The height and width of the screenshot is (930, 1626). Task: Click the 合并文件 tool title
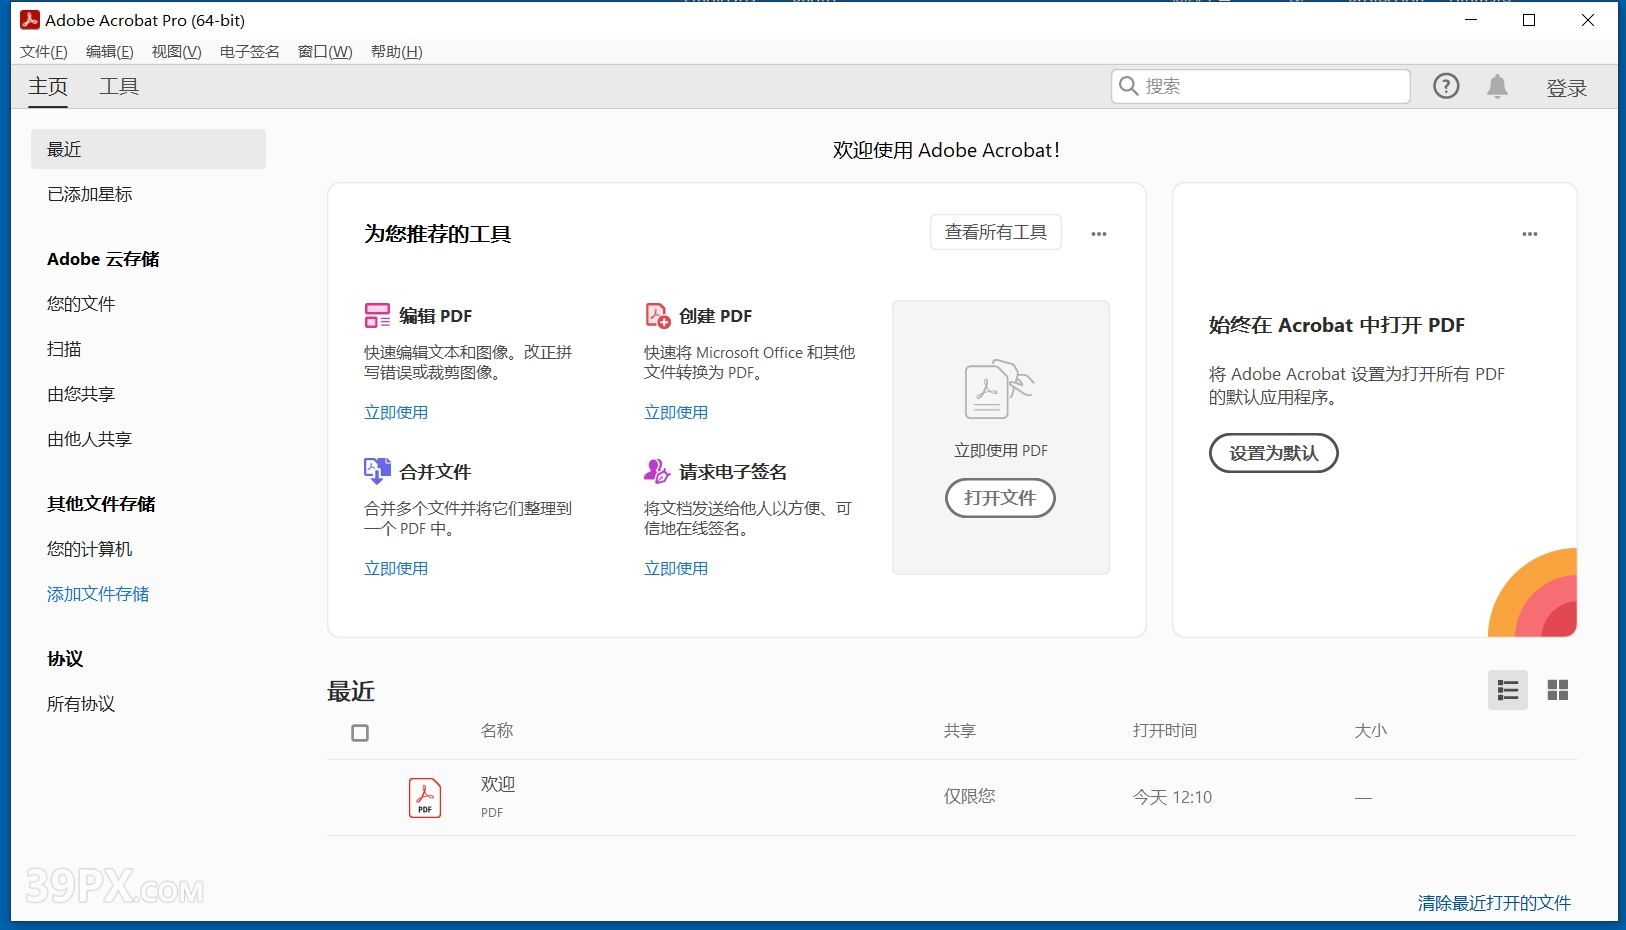(x=435, y=472)
